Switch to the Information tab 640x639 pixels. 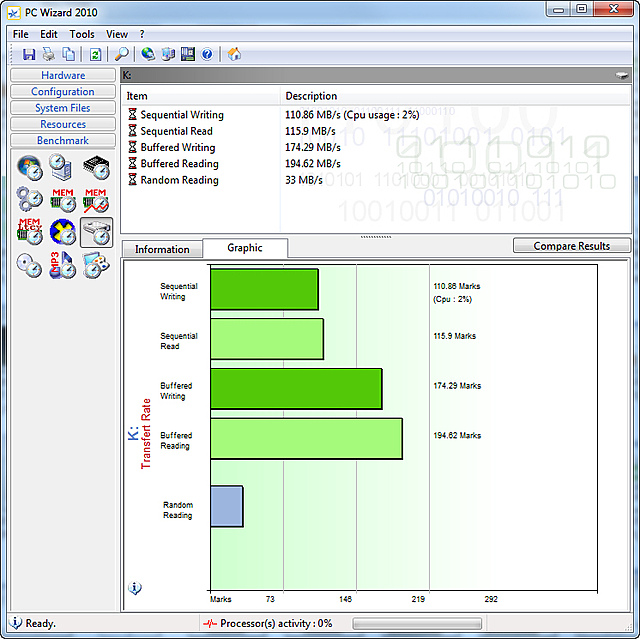pos(162,249)
